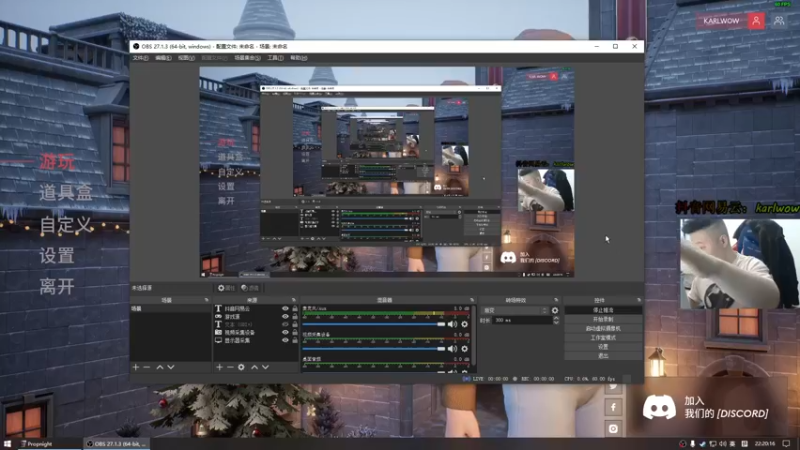Click 开始录制 start recording button
This screenshot has height=450, width=800.
[603, 319]
